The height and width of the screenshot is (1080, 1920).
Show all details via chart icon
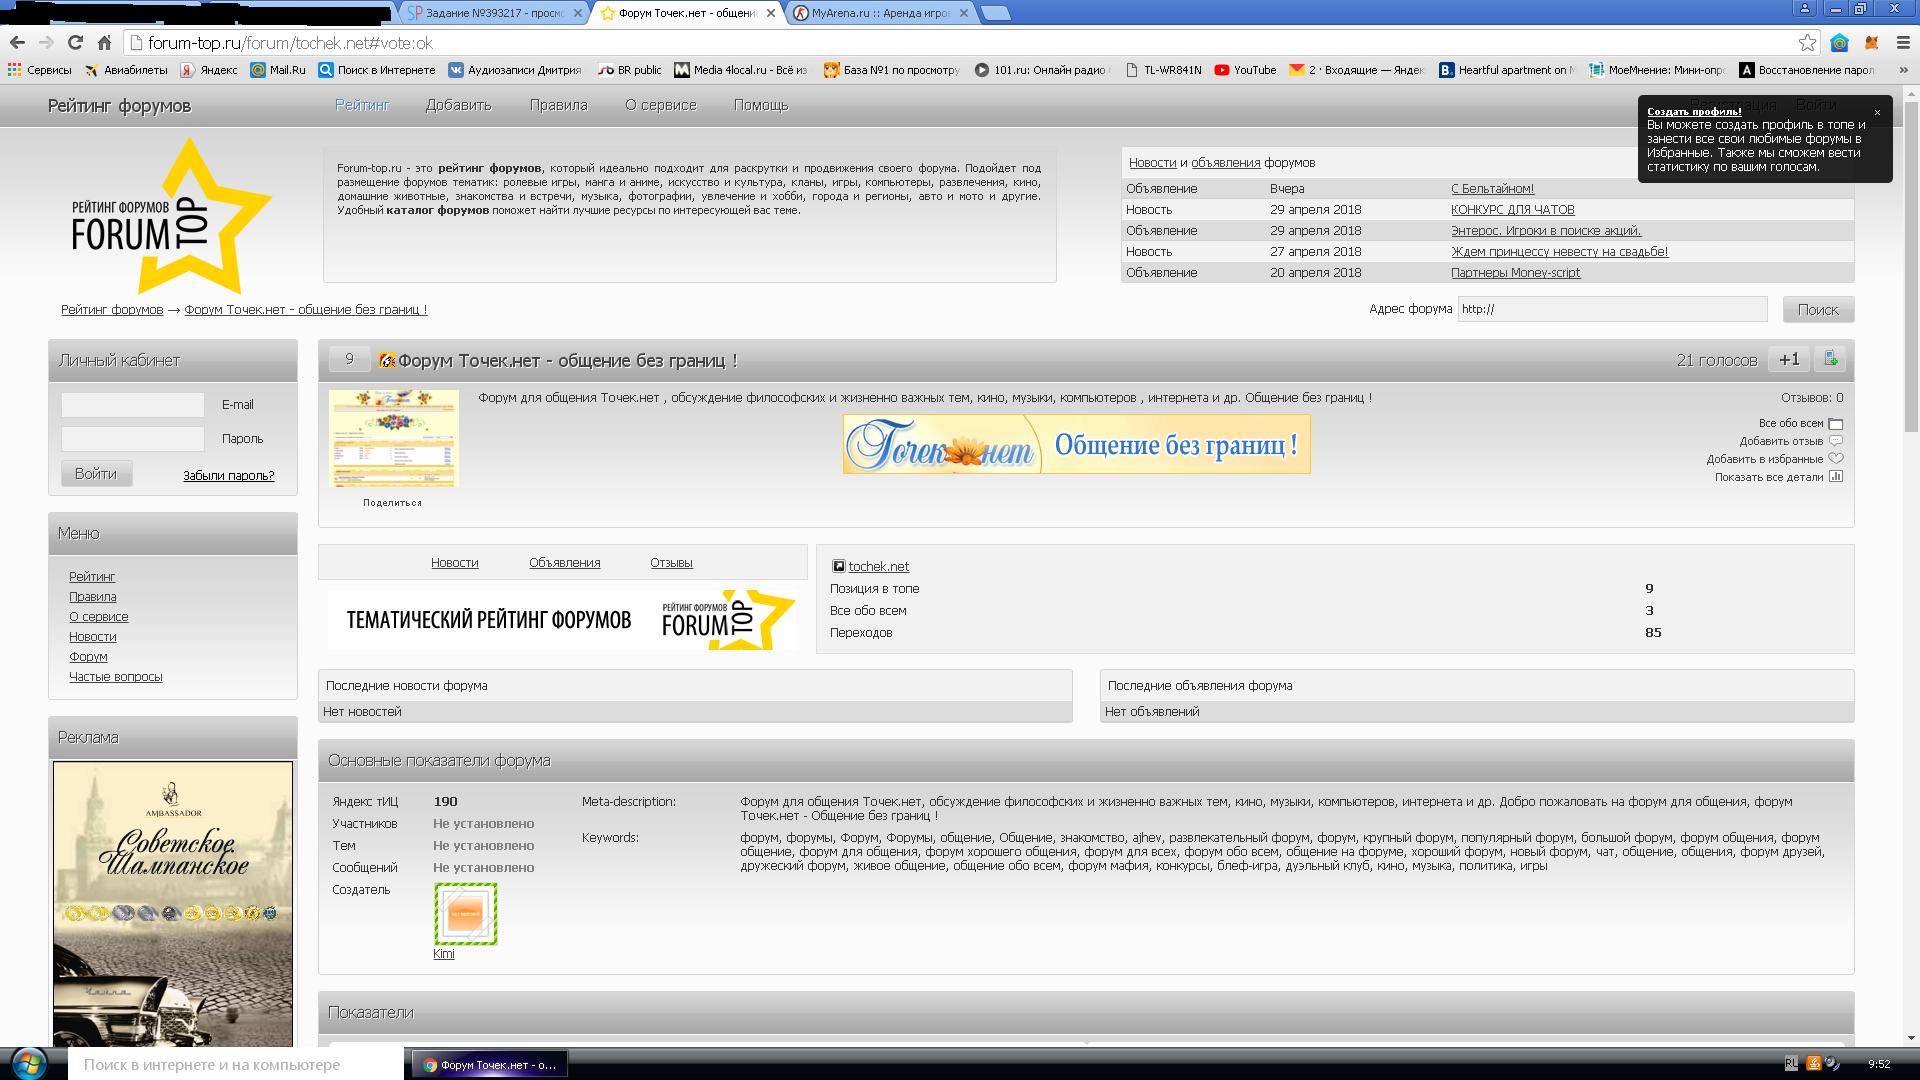pyautogui.click(x=1835, y=477)
